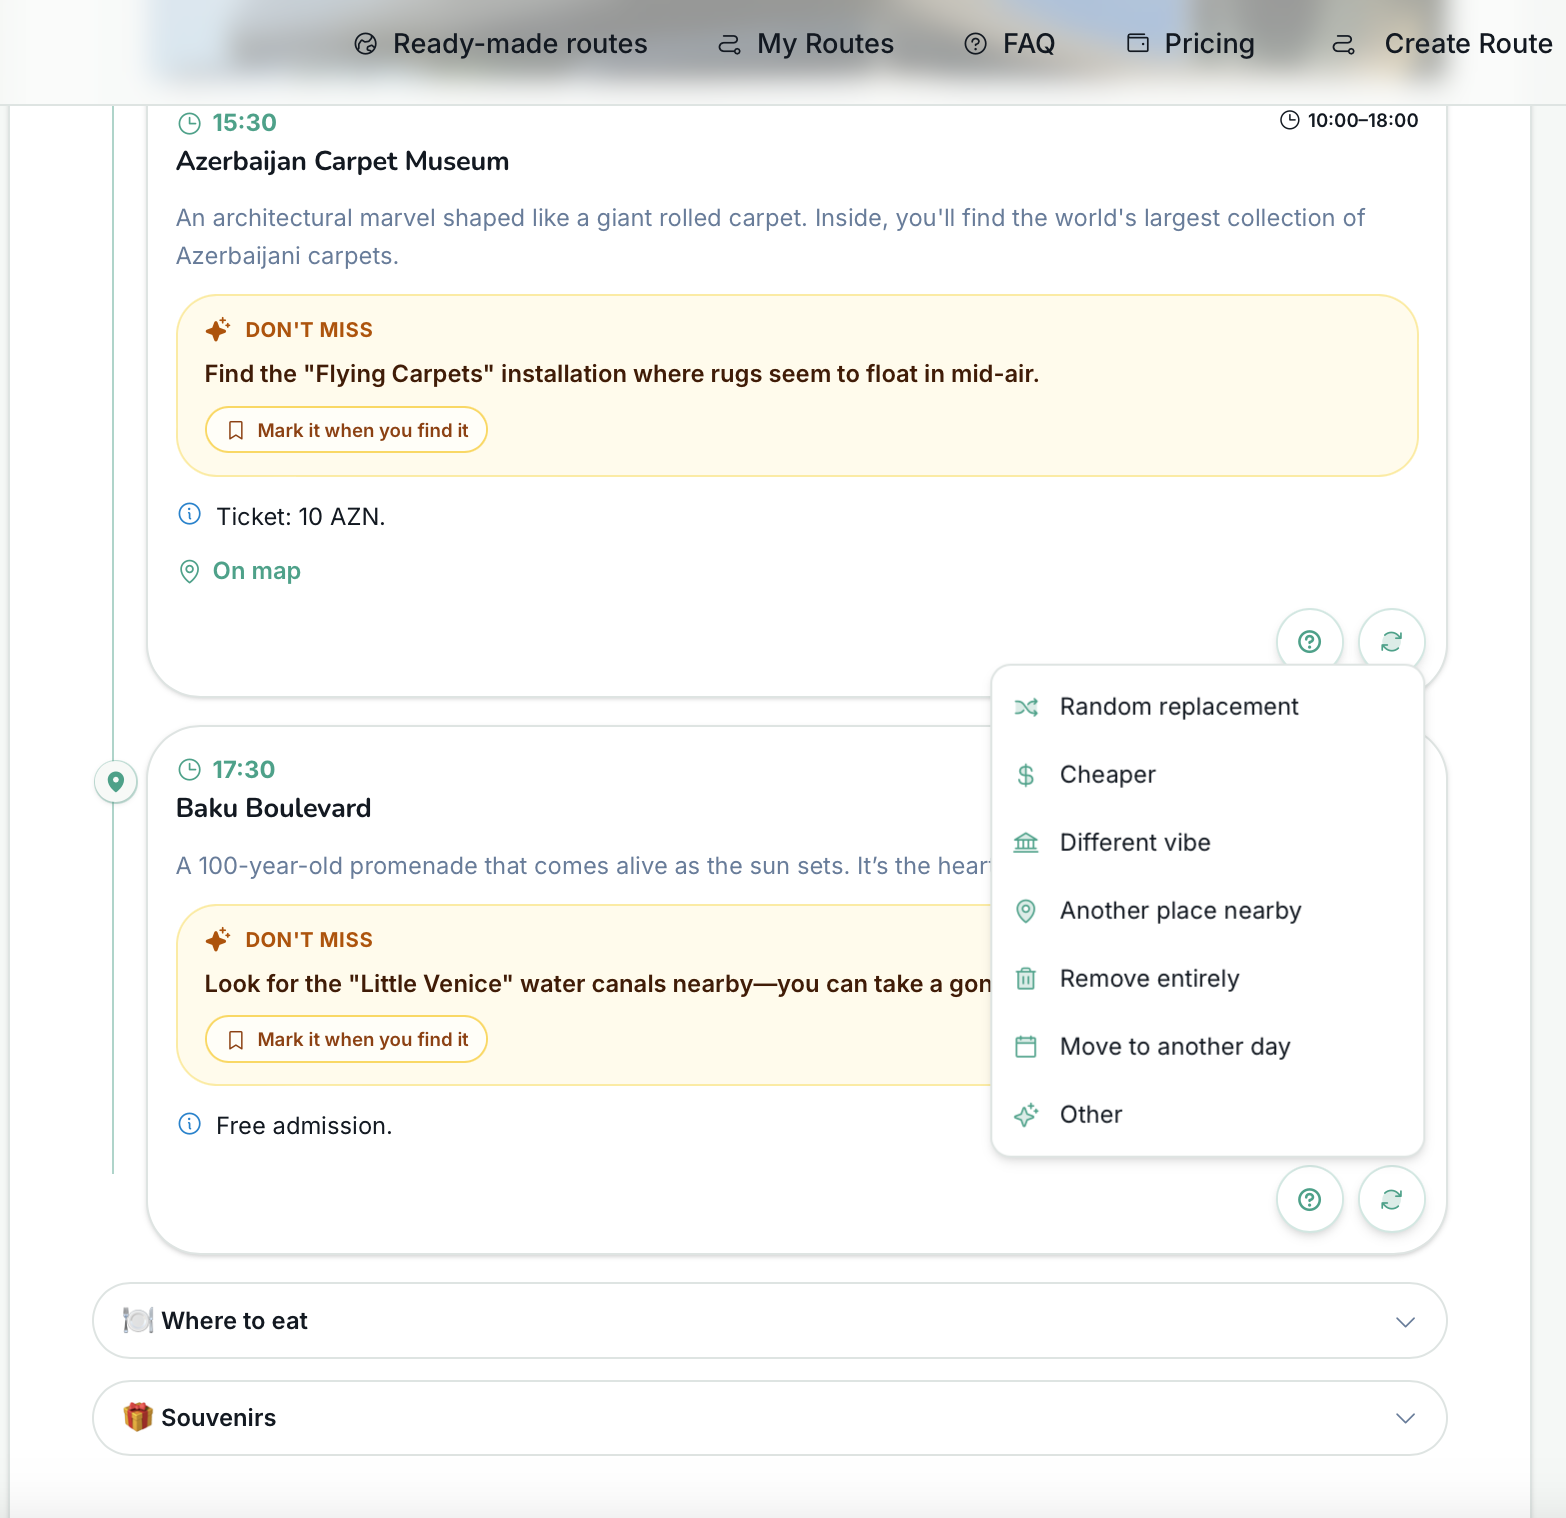Click the clock icon beside 15:30

pos(189,123)
